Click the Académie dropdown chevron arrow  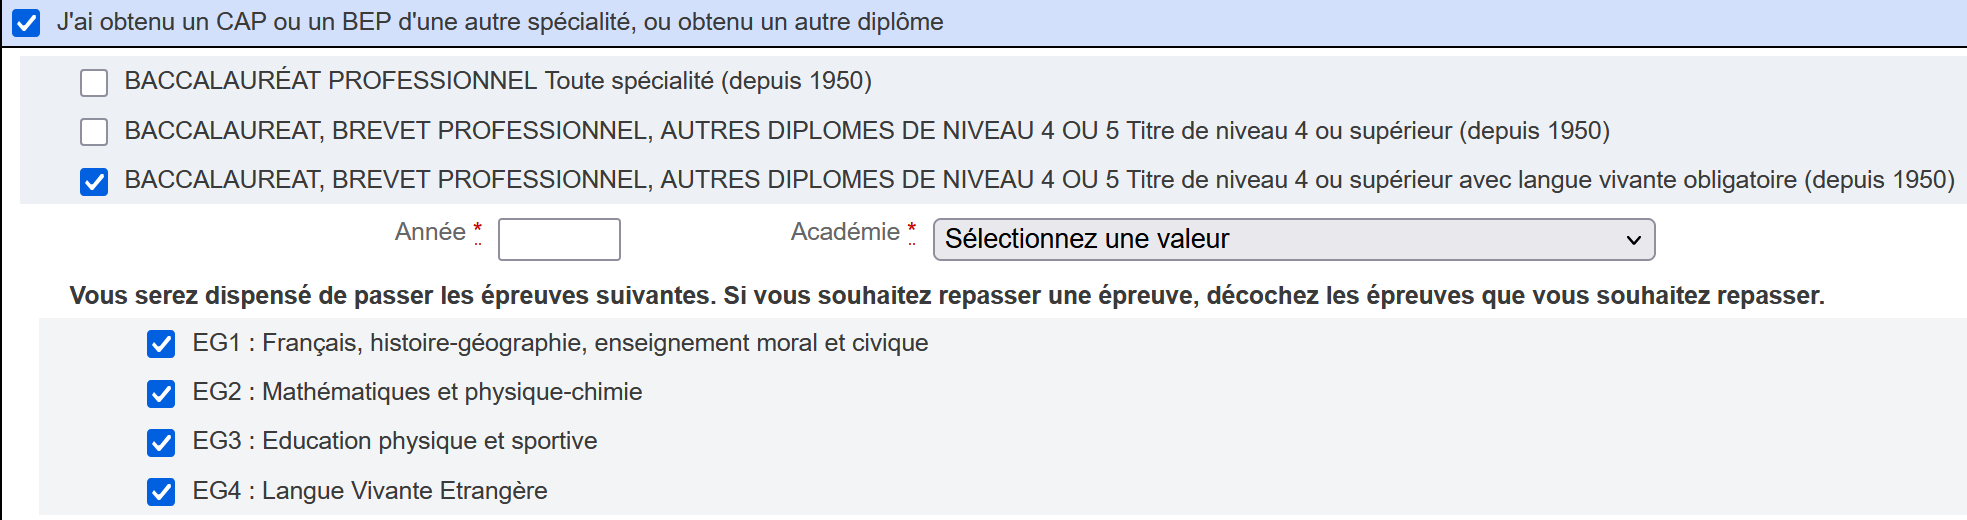point(1633,240)
